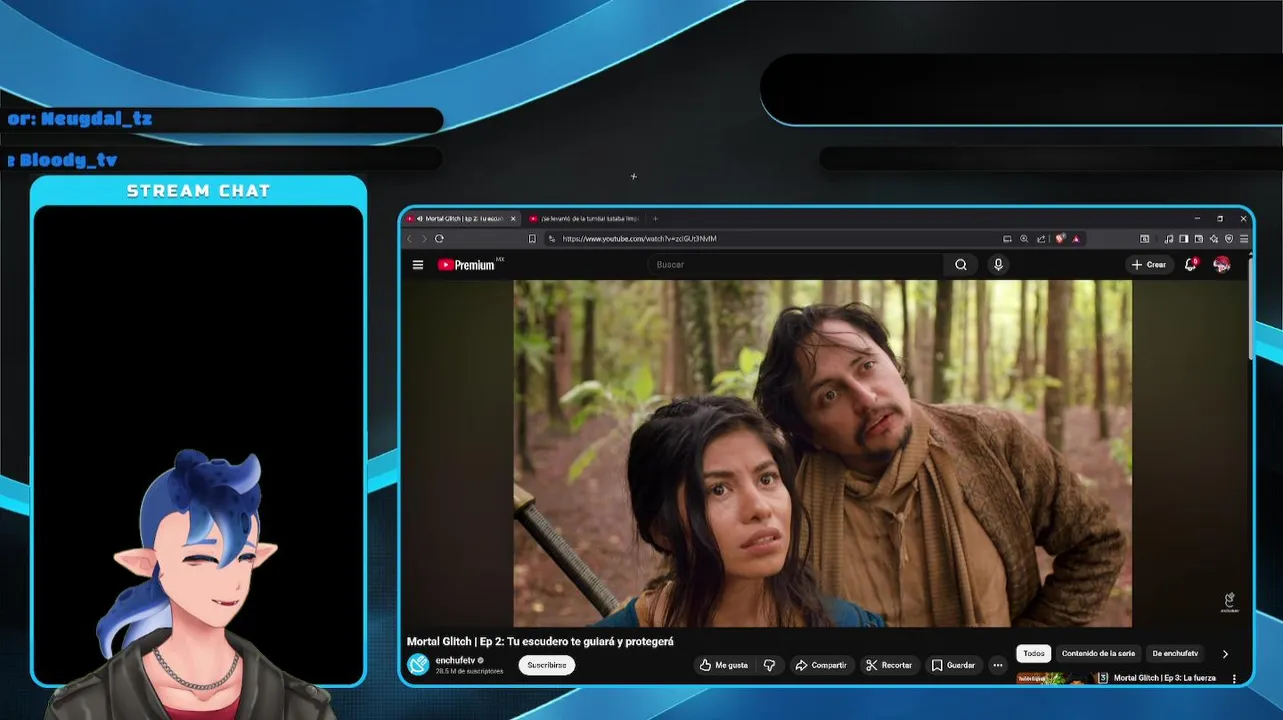The width and height of the screenshot is (1283, 720).
Task: Open Brave VPN shield icon
Action: point(1229,239)
